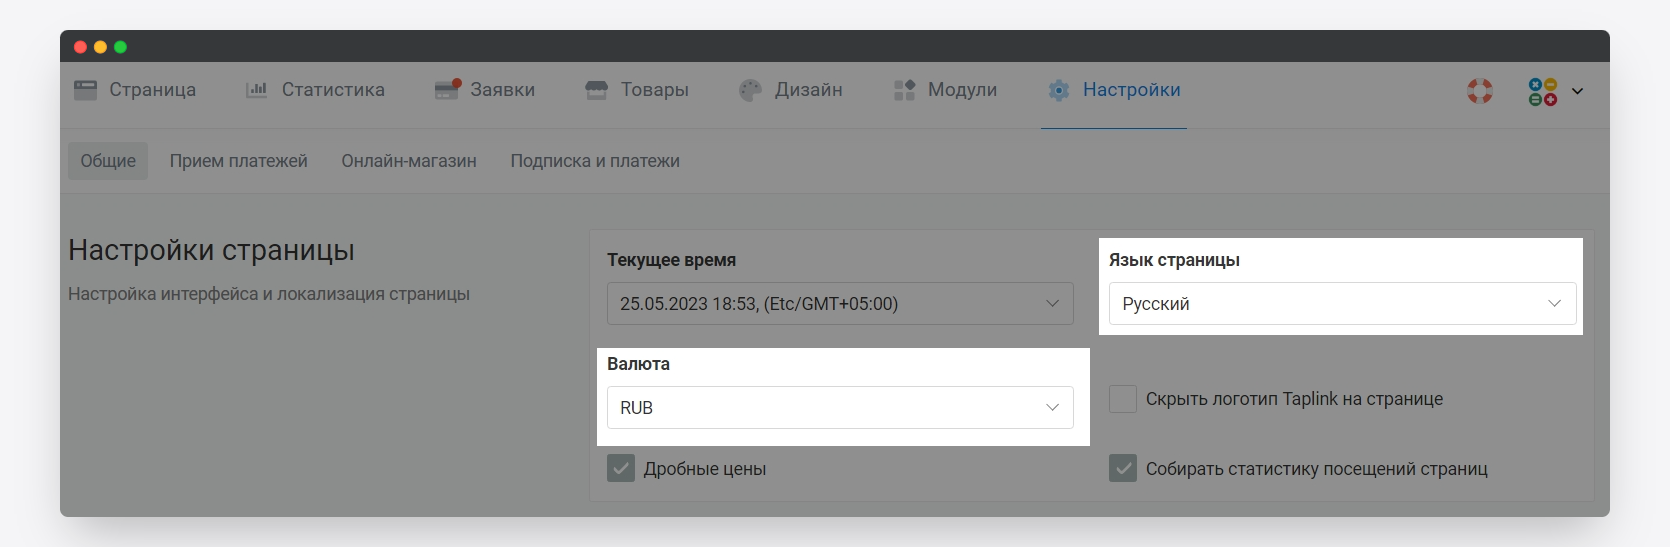Click the Настройки gear icon
Screen dimensions: 1670x547
coord(1059,90)
